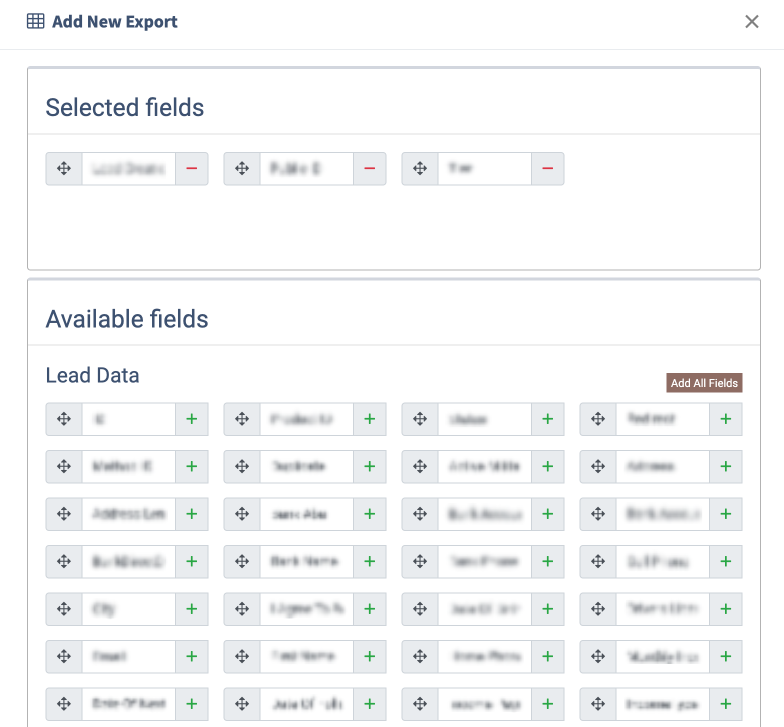Image resolution: width=784 pixels, height=727 pixels.
Task: Click move handle of Email field
Action: point(64,656)
